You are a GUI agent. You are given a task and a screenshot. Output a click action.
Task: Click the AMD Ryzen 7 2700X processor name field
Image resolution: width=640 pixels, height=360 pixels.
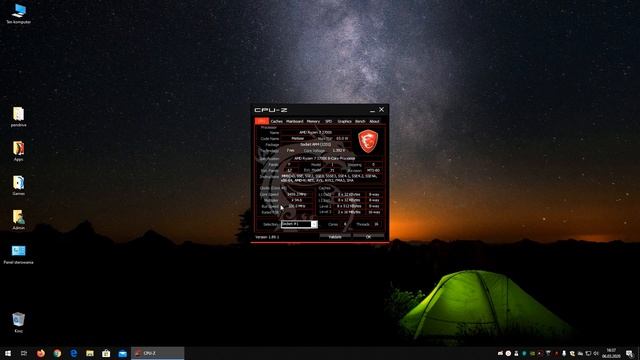click(316, 133)
